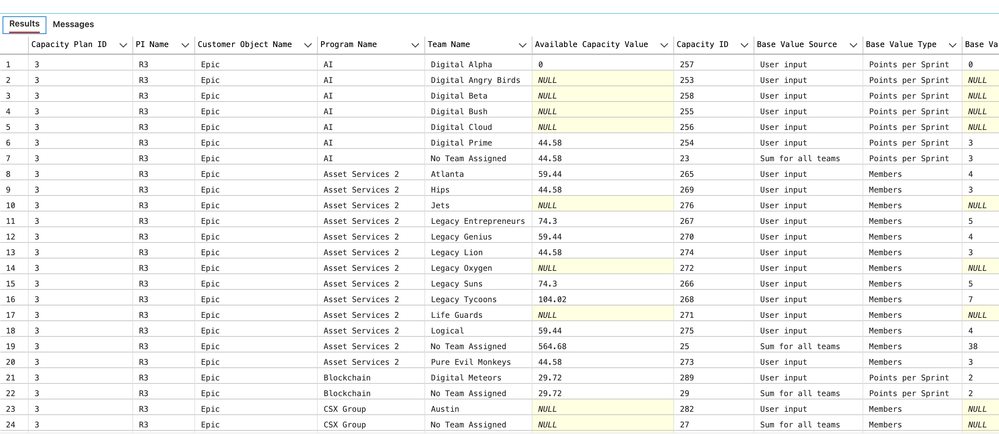This screenshot has width=999, height=434.
Task: Select row number 12 header
Action: pos(14,236)
